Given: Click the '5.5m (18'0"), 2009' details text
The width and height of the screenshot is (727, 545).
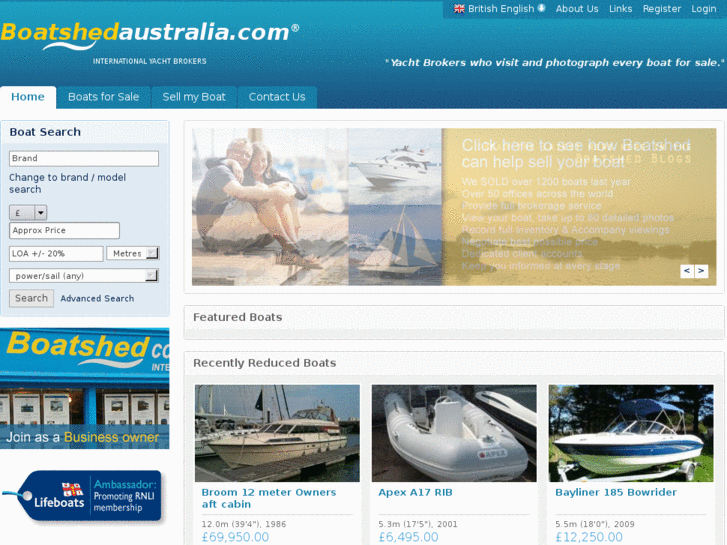Looking at the screenshot, I should (595, 524).
